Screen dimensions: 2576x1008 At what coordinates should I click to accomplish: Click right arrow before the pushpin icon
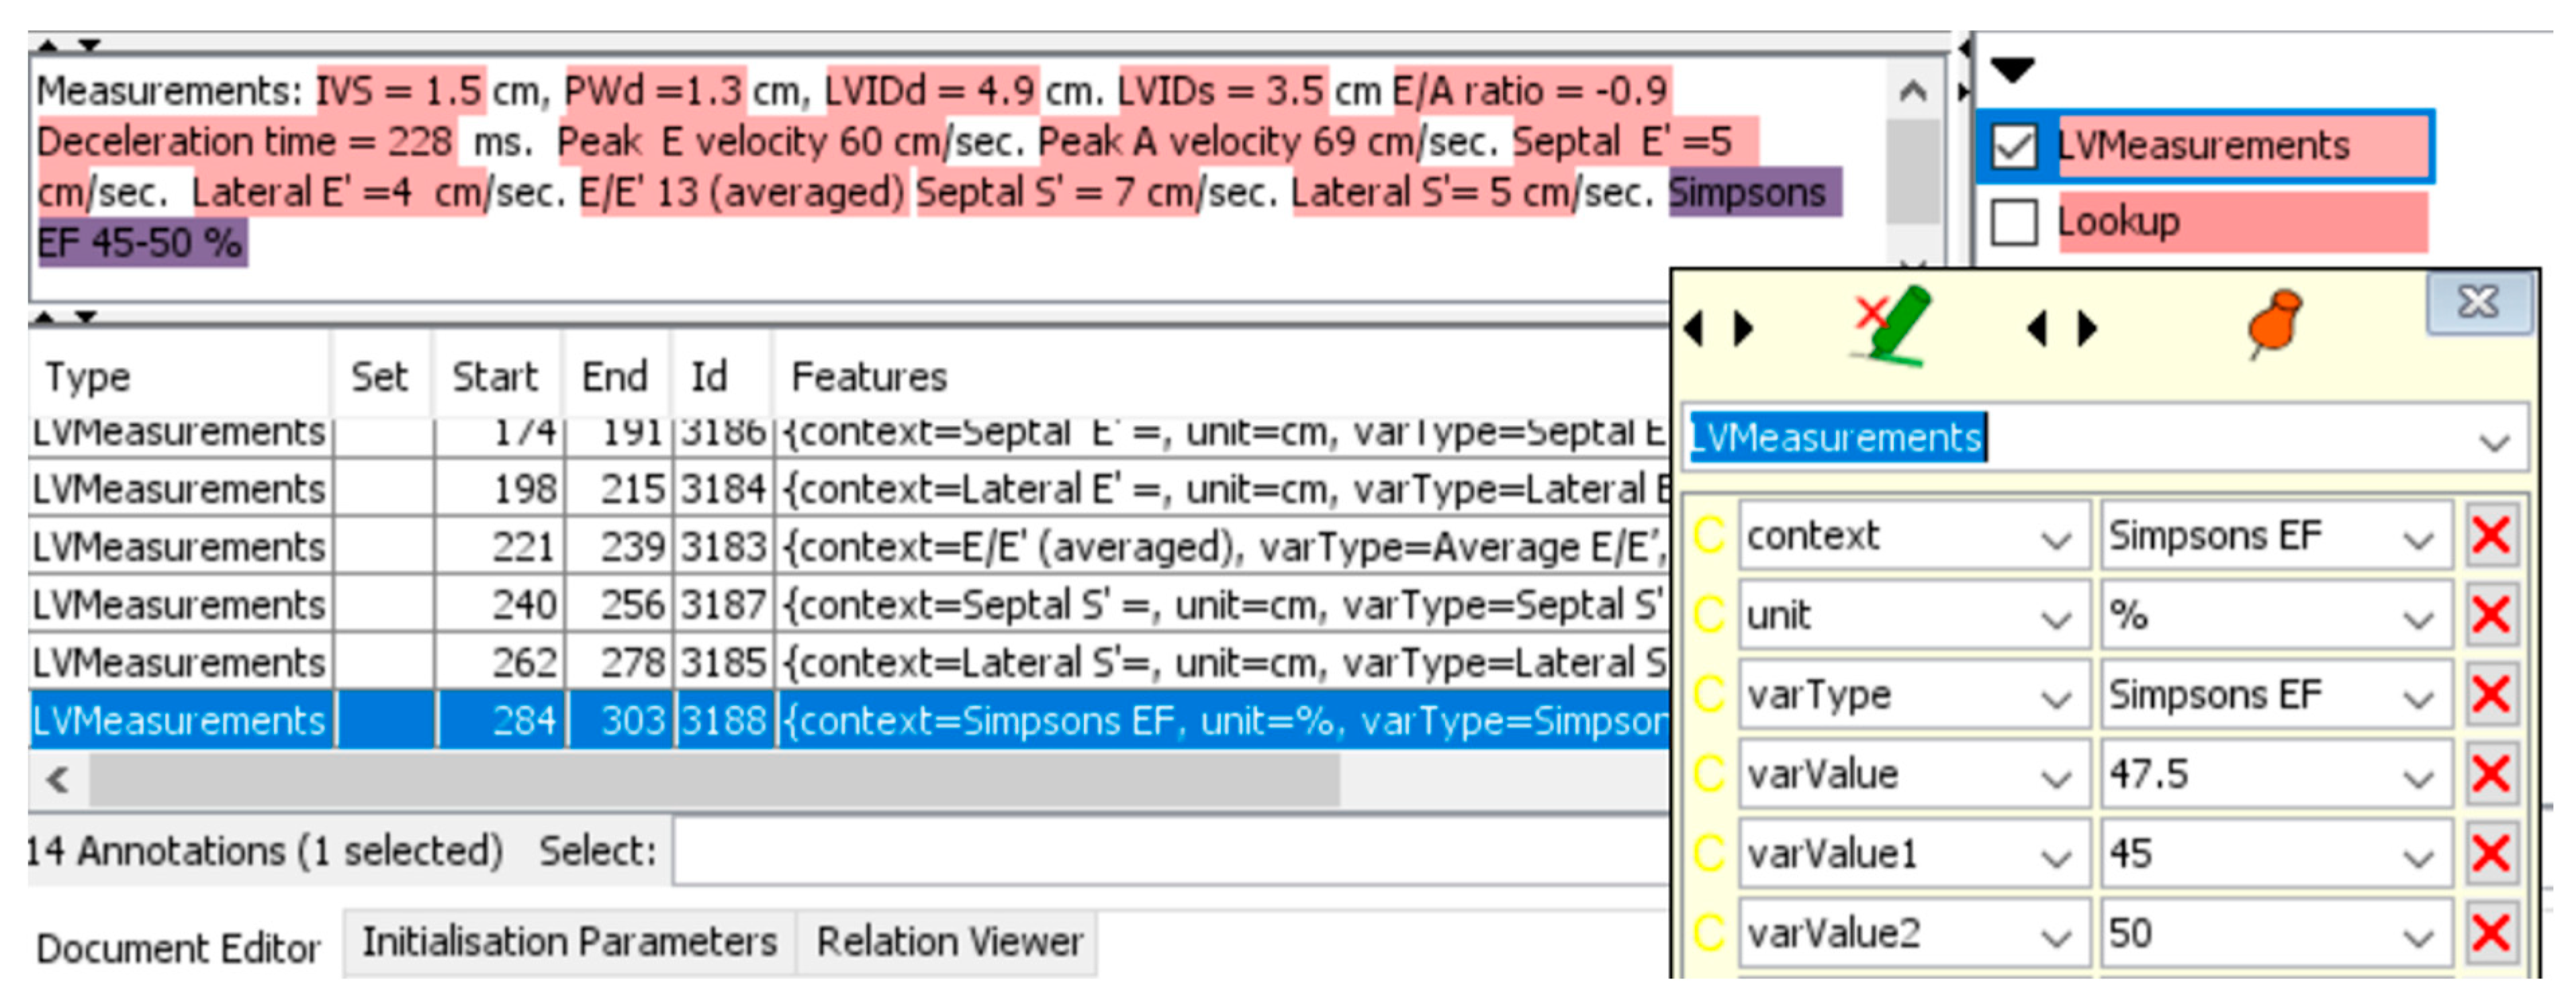coord(2088,328)
